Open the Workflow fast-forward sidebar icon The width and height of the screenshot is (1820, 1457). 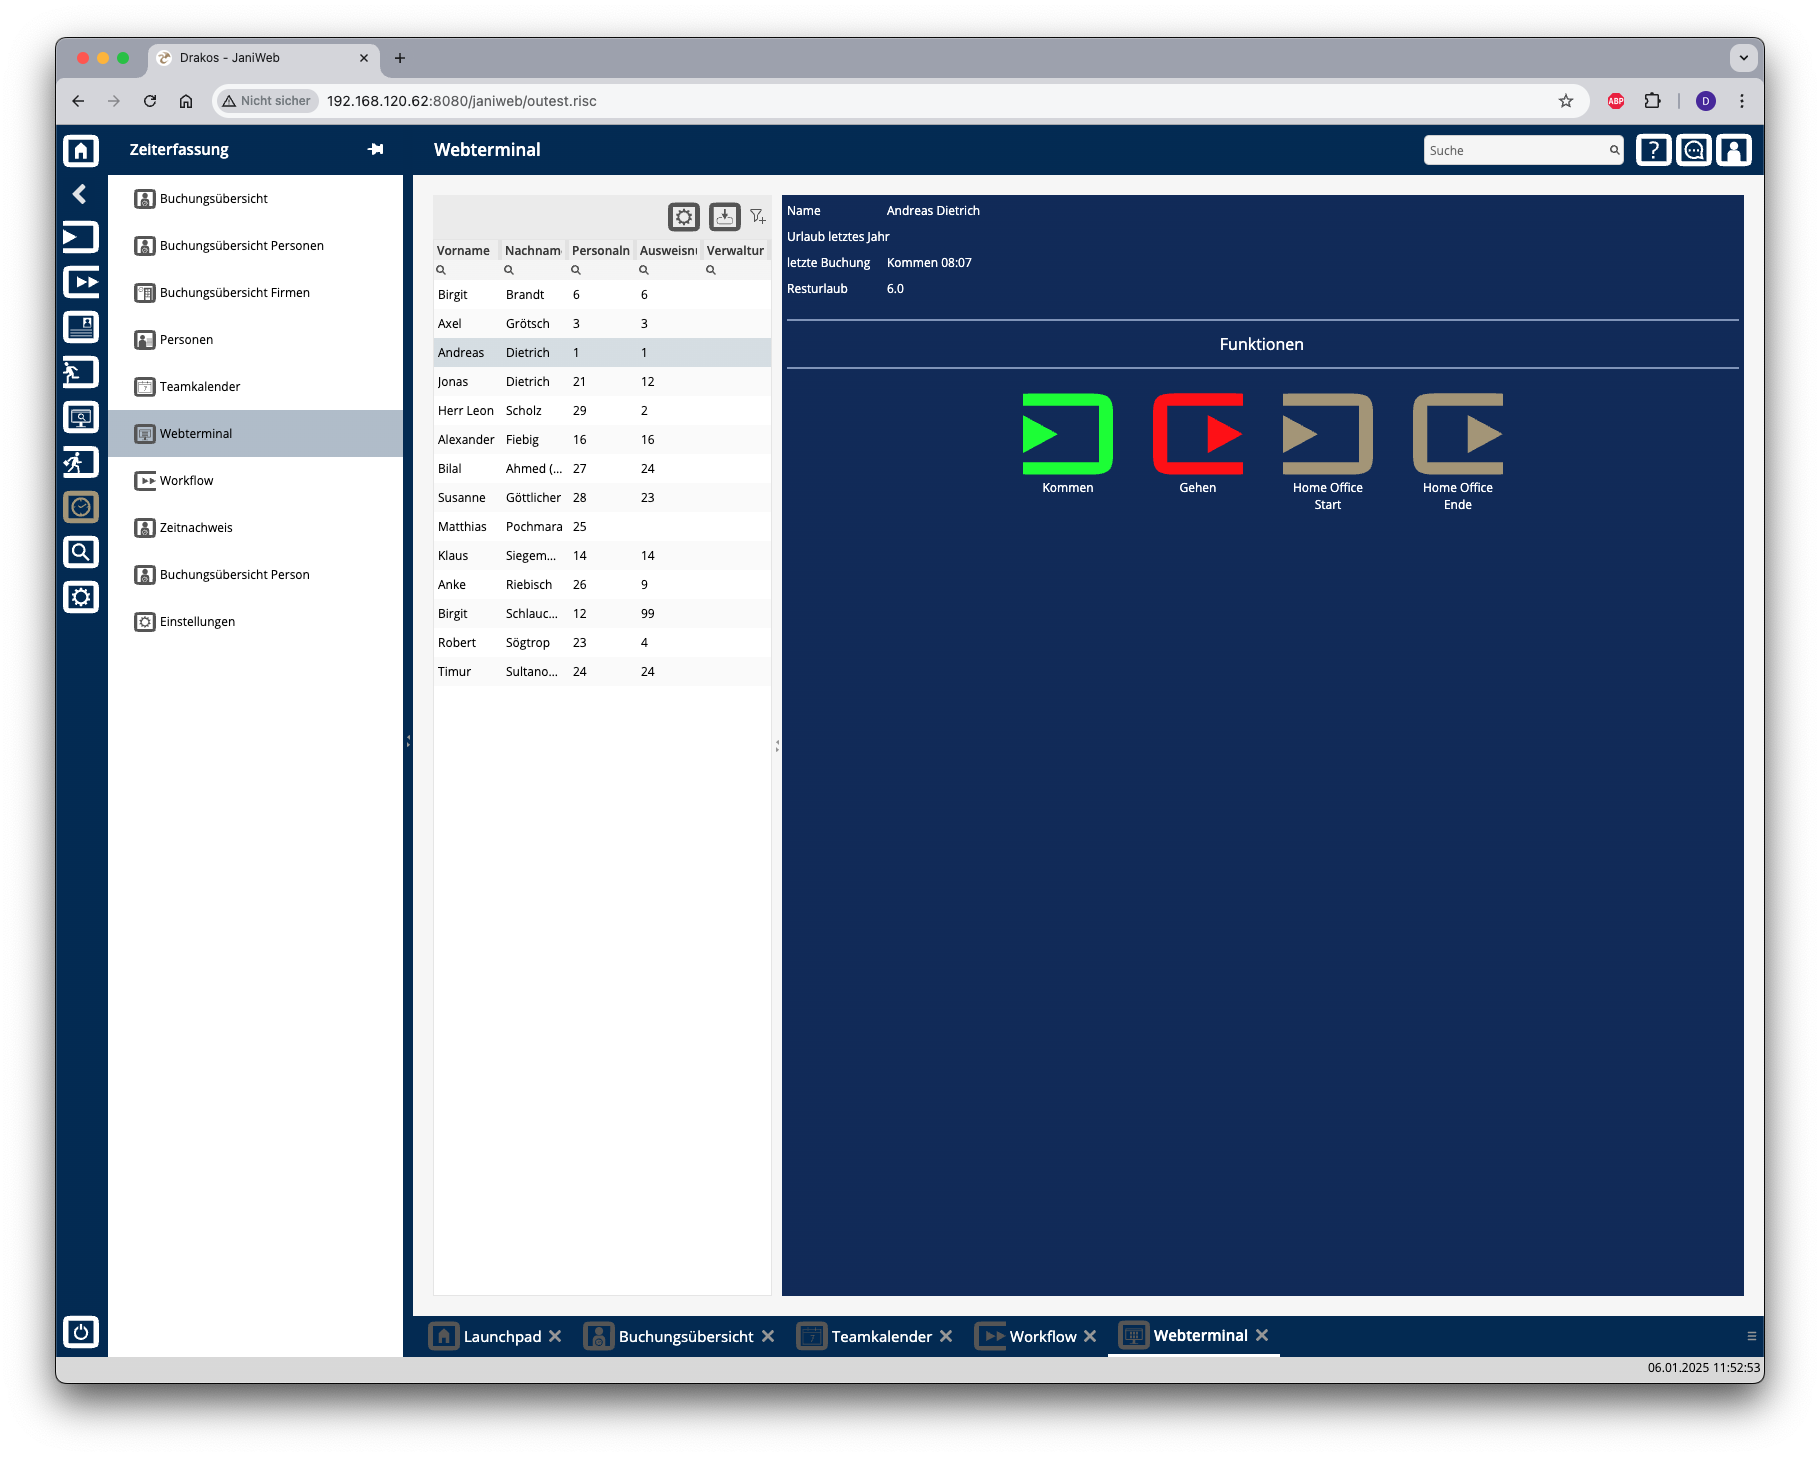pos(81,282)
